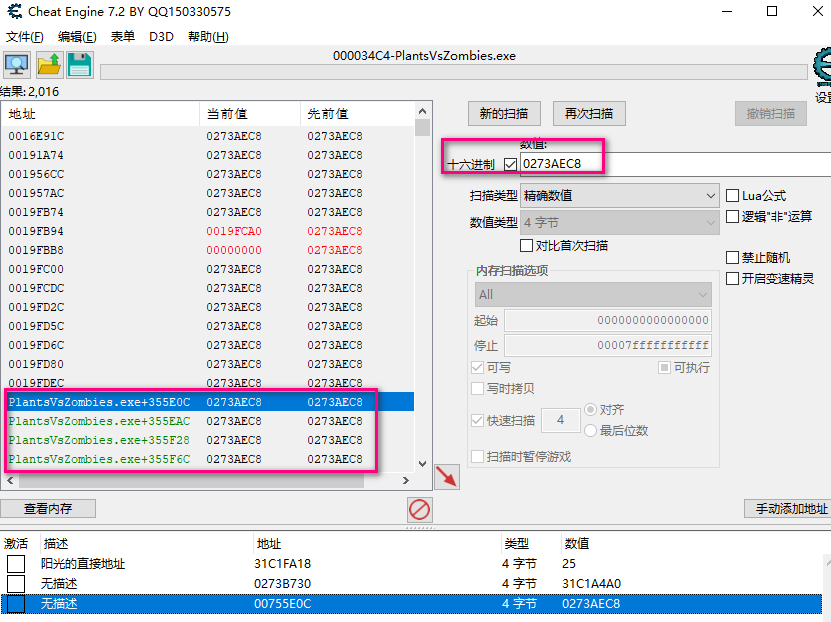Enable the Lua公式 checkbox

pyautogui.click(x=732, y=196)
